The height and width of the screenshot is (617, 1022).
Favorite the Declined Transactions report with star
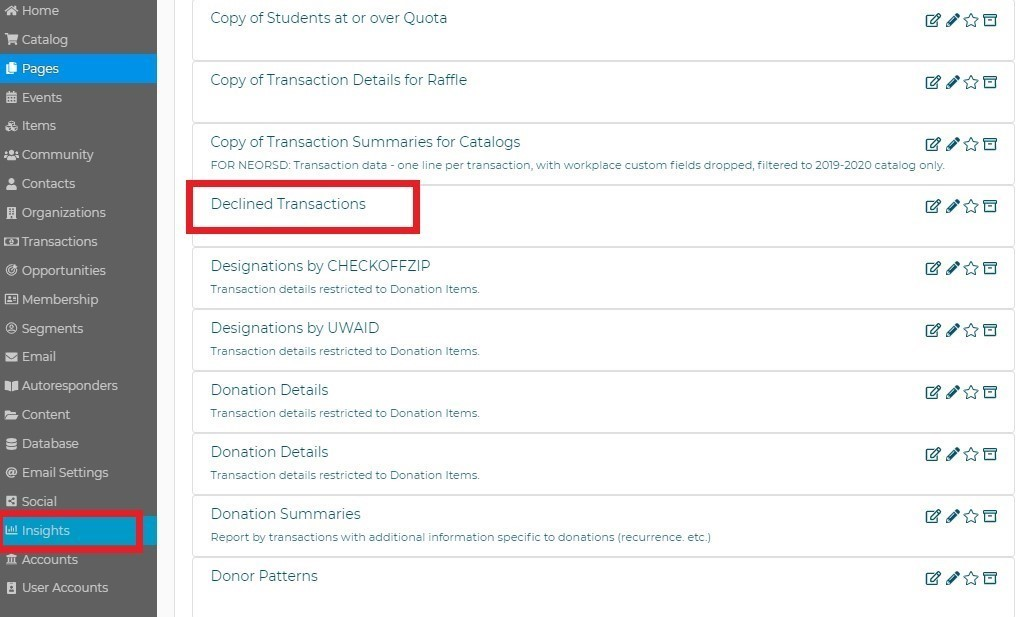click(971, 206)
